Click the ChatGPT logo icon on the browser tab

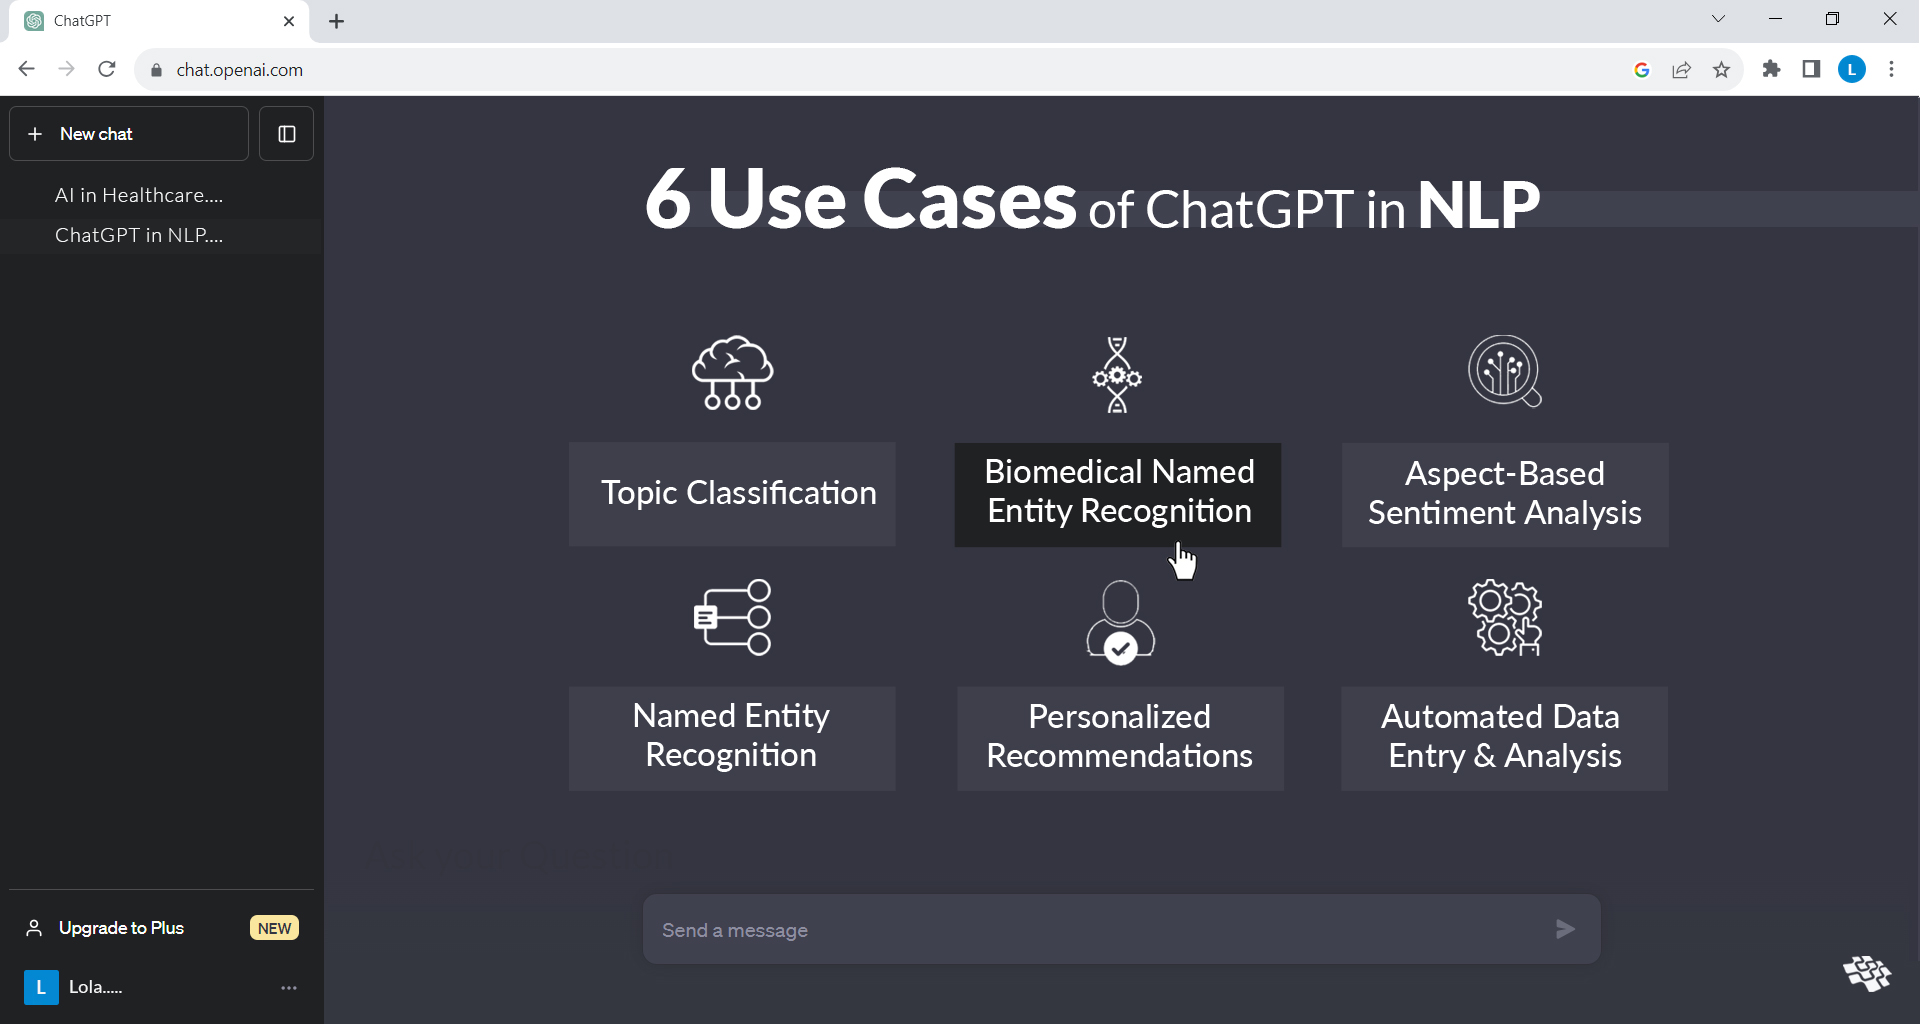coord(33,20)
